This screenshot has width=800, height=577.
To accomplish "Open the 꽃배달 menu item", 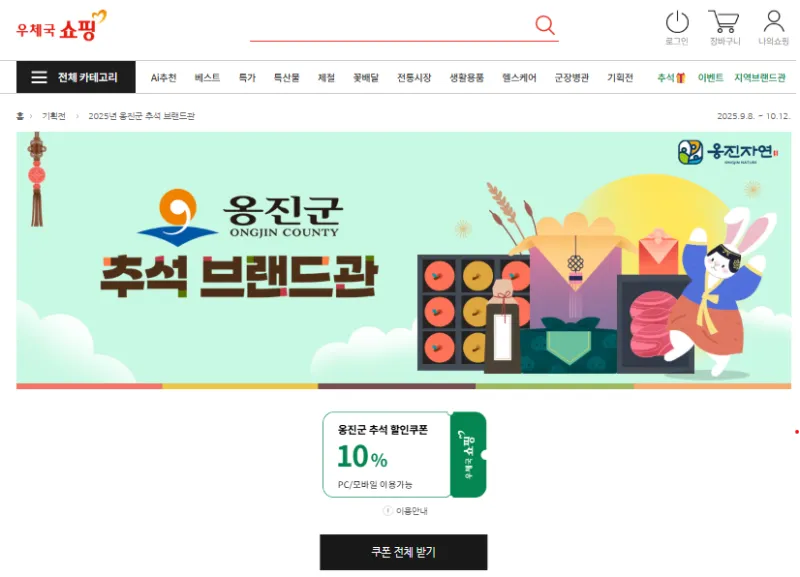I will [366, 78].
